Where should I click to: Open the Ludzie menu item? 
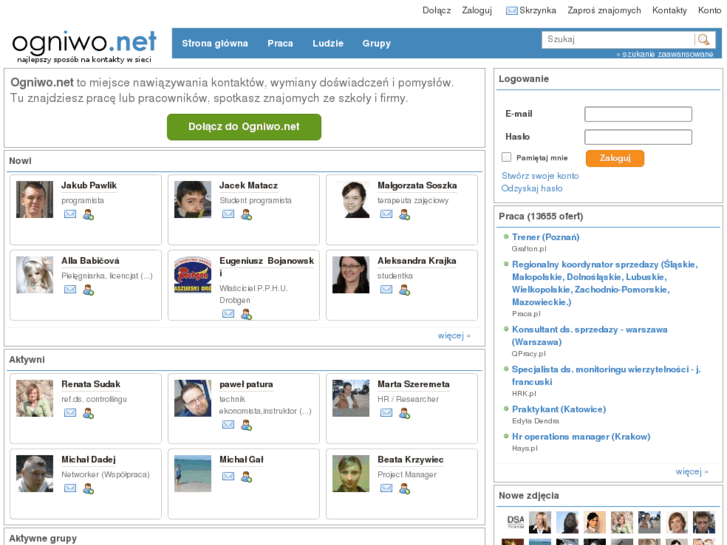tap(328, 43)
